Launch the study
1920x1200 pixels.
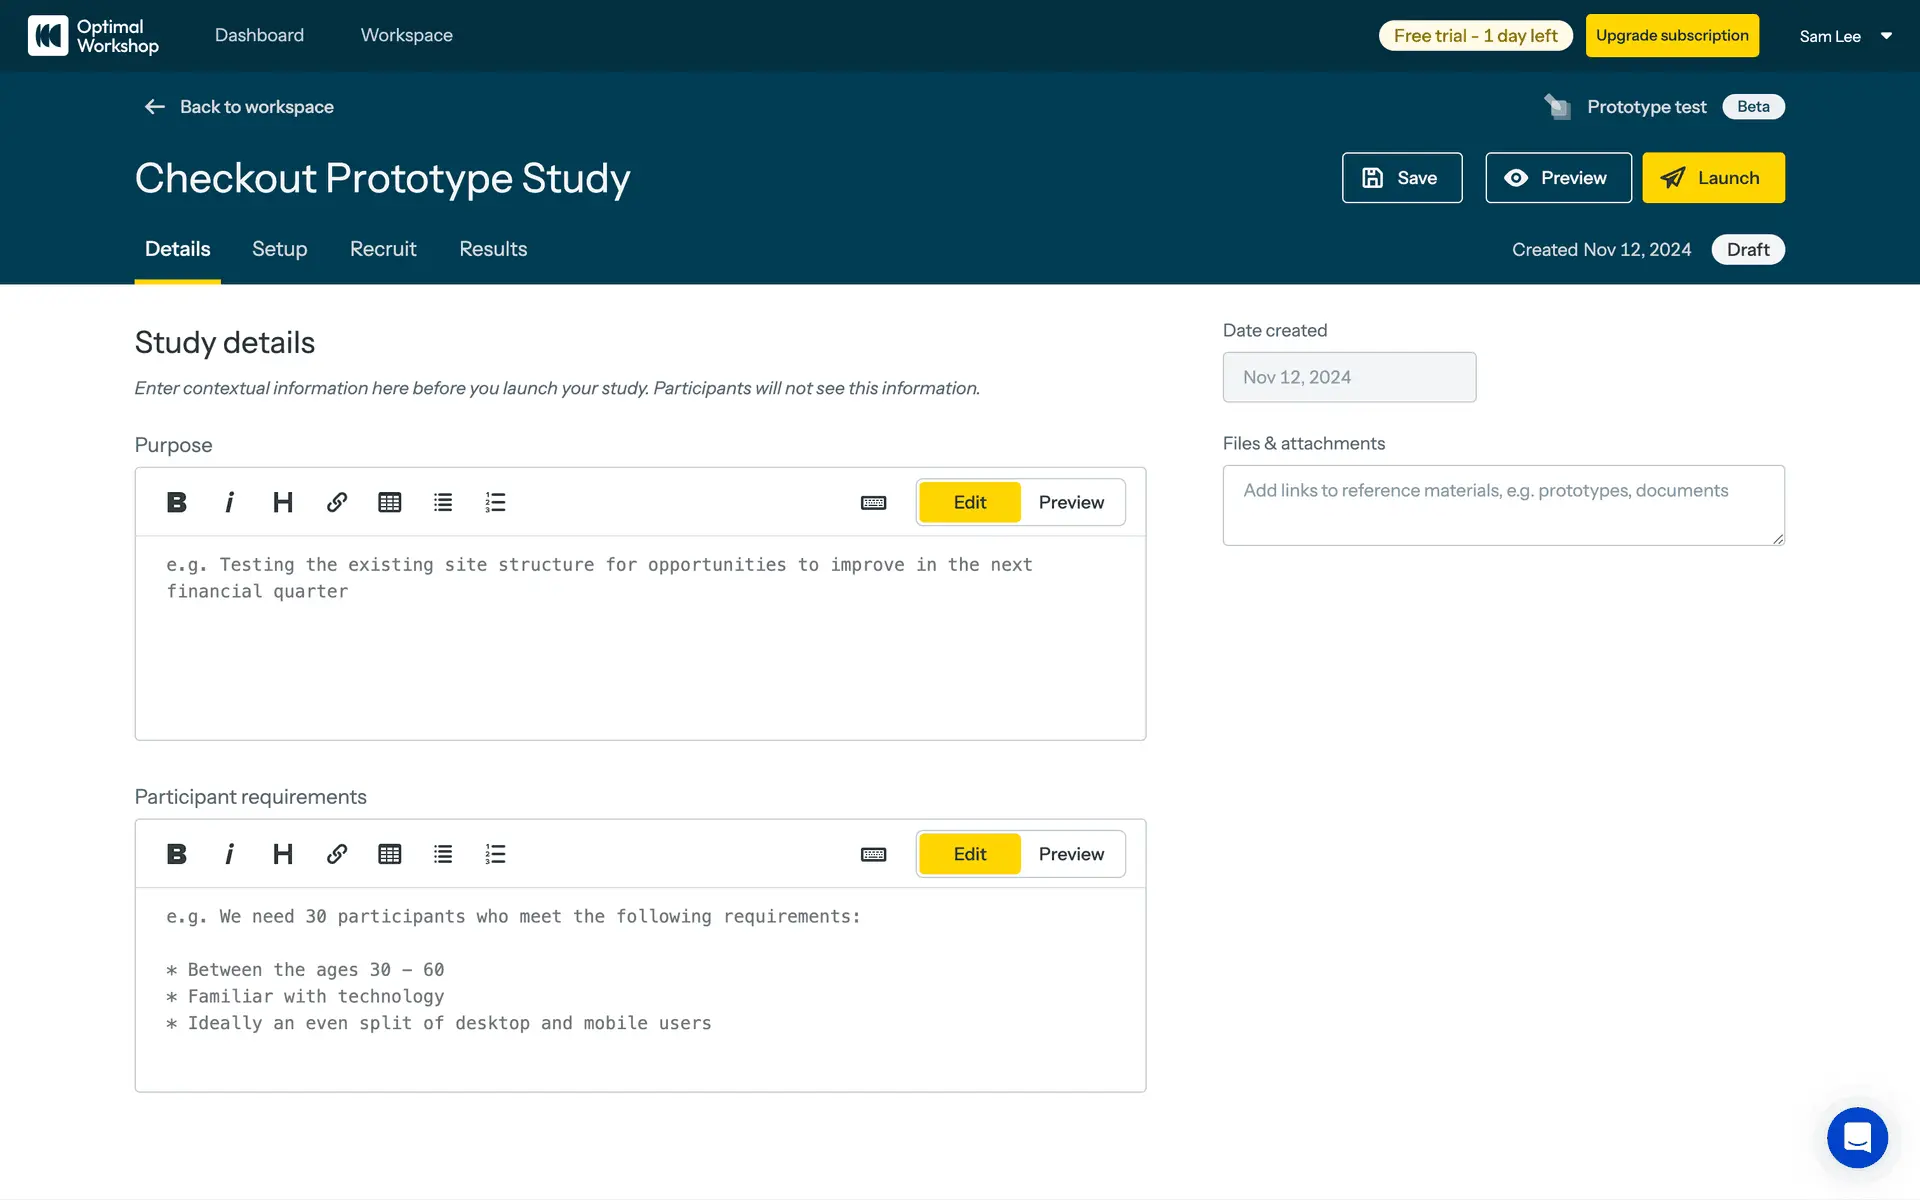(1712, 178)
